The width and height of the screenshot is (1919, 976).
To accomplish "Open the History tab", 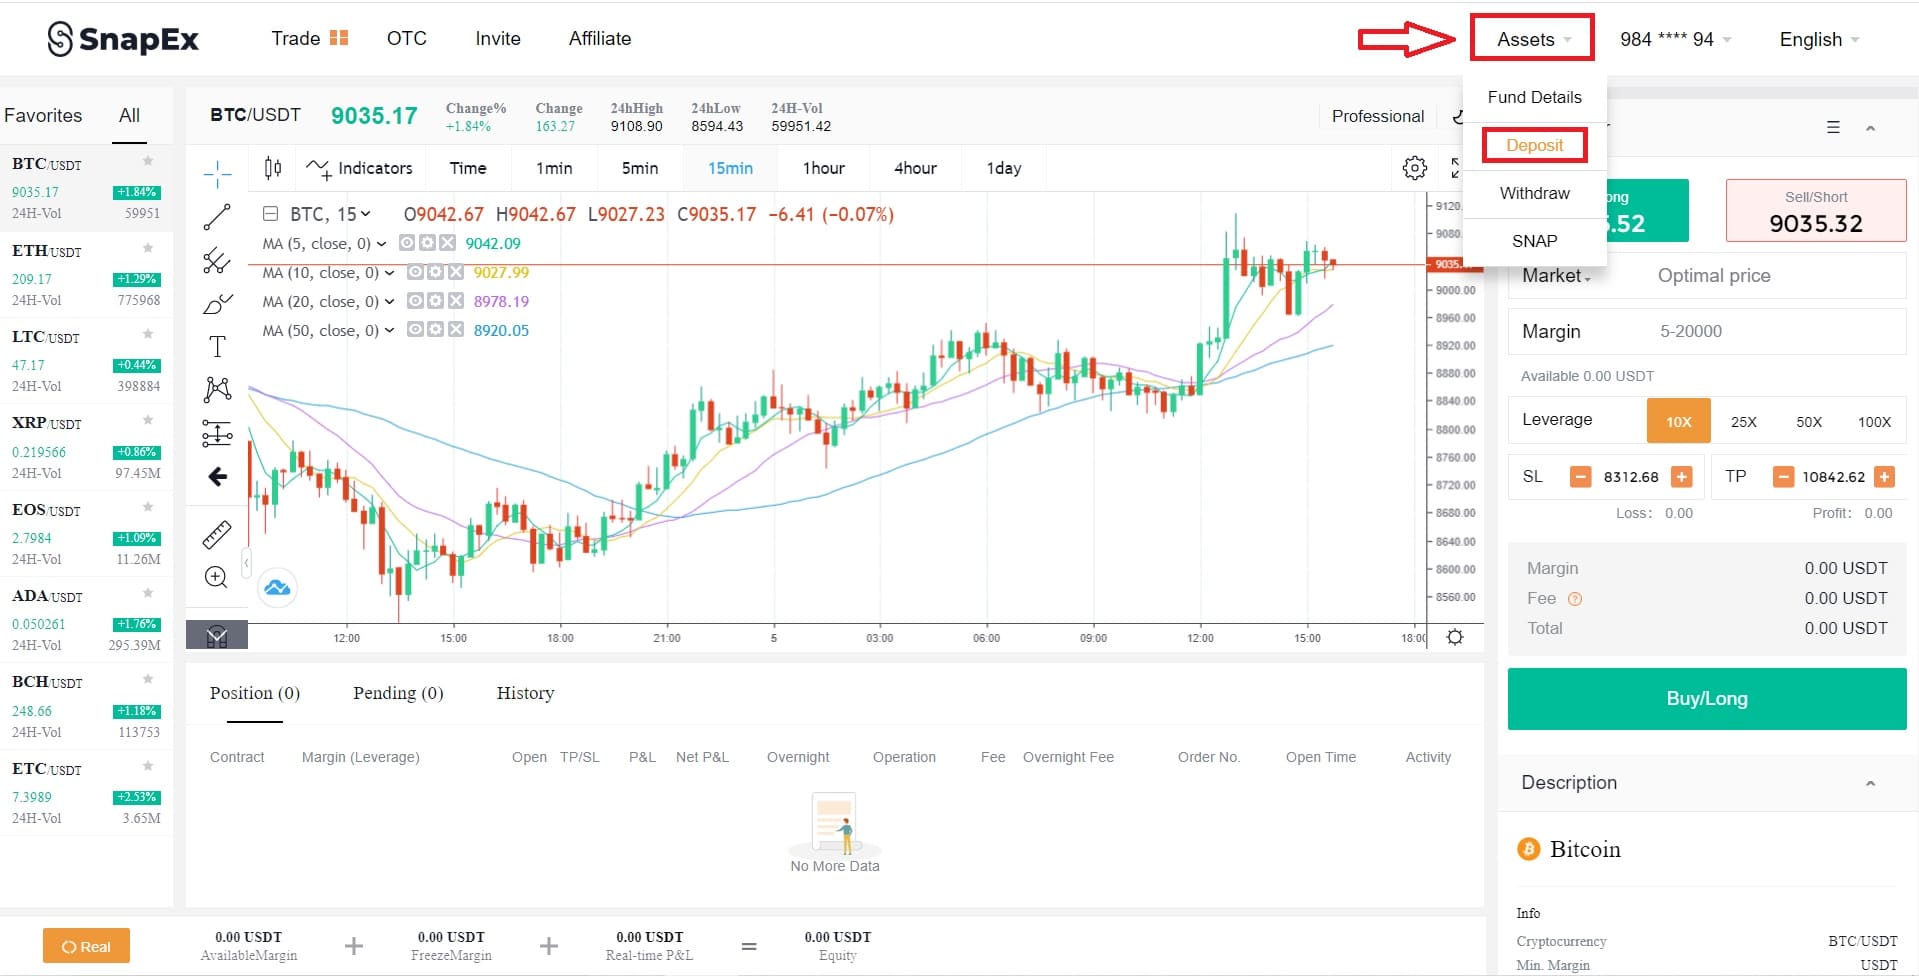I will [525, 693].
